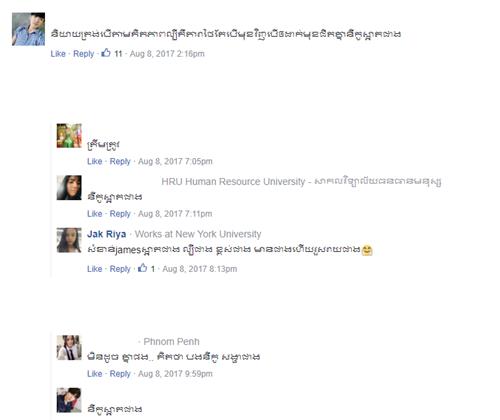
Task: Click thumbs-up icon on Jak Riya's comment
Action: [142, 268]
